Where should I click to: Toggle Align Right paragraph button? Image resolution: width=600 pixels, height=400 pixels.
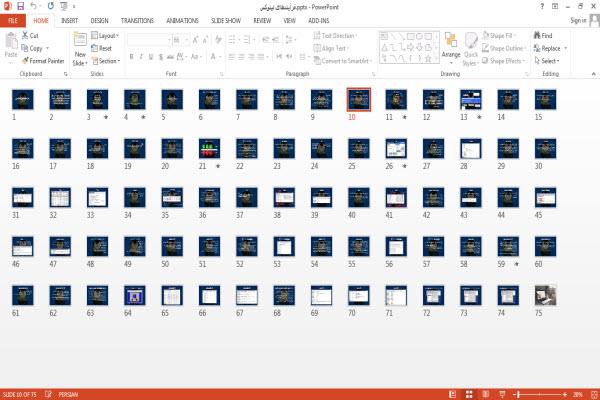click(251, 57)
